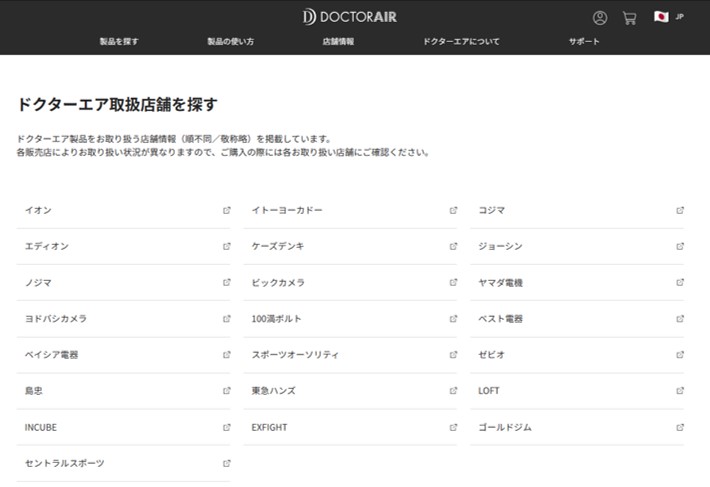The height and width of the screenshot is (487, 710).
Task: Click the external link icon for ベイシア電器
Action: pyautogui.click(x=226, y=355)
